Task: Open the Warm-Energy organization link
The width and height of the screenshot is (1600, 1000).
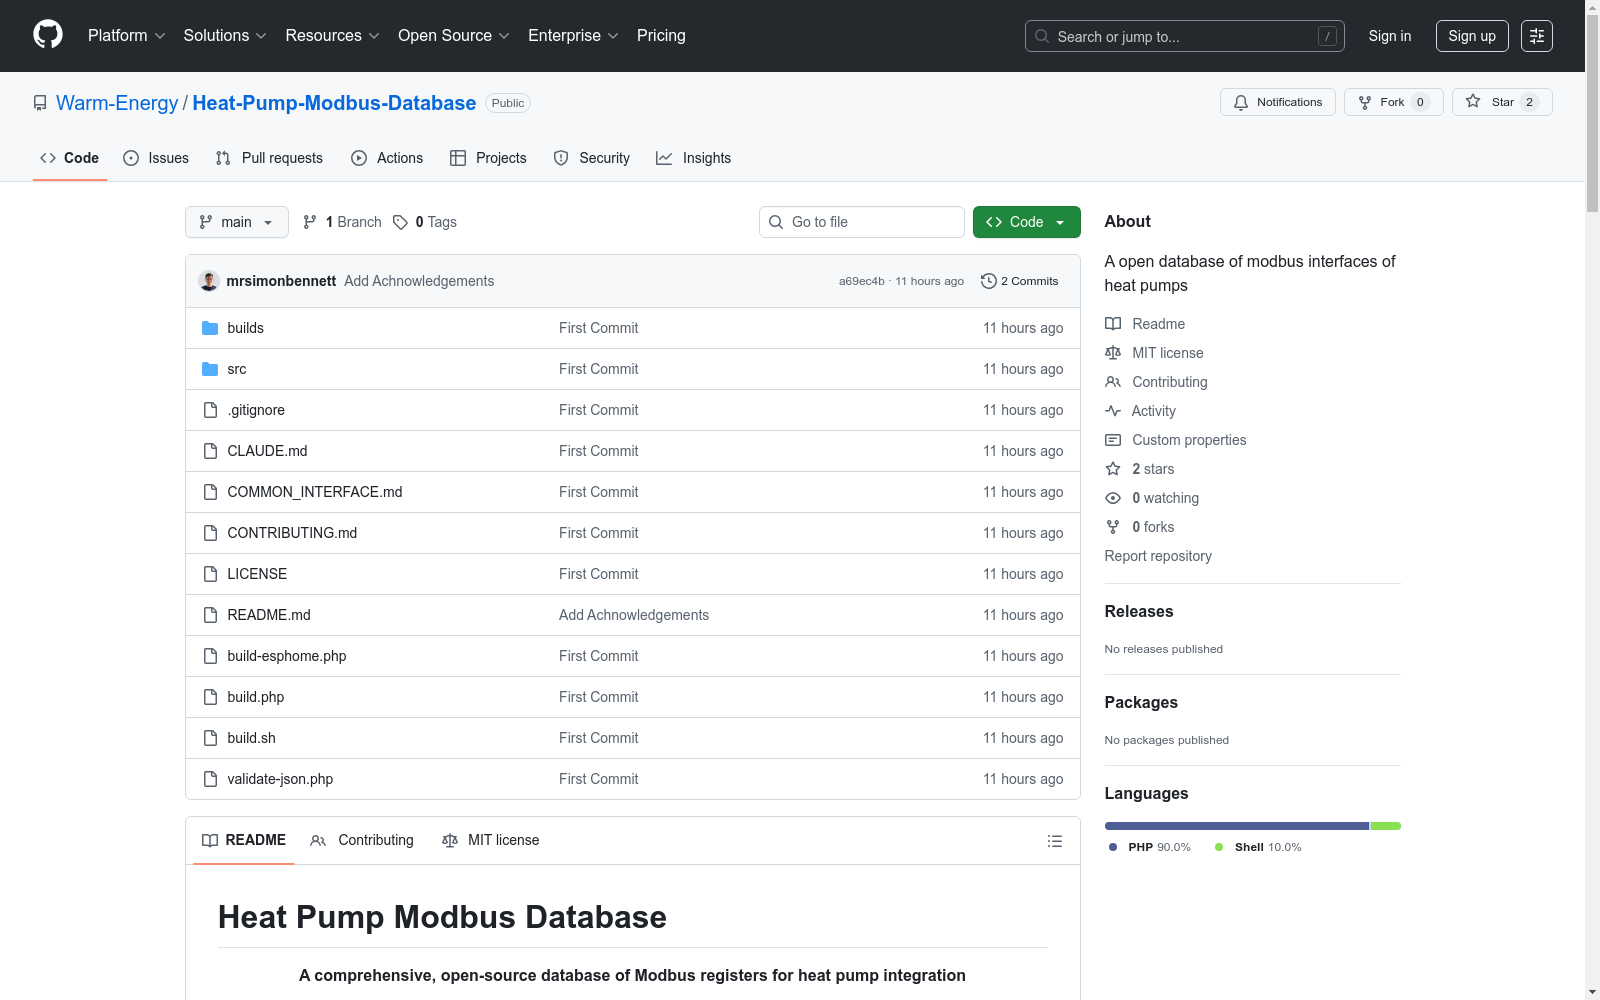Action: 117,103
